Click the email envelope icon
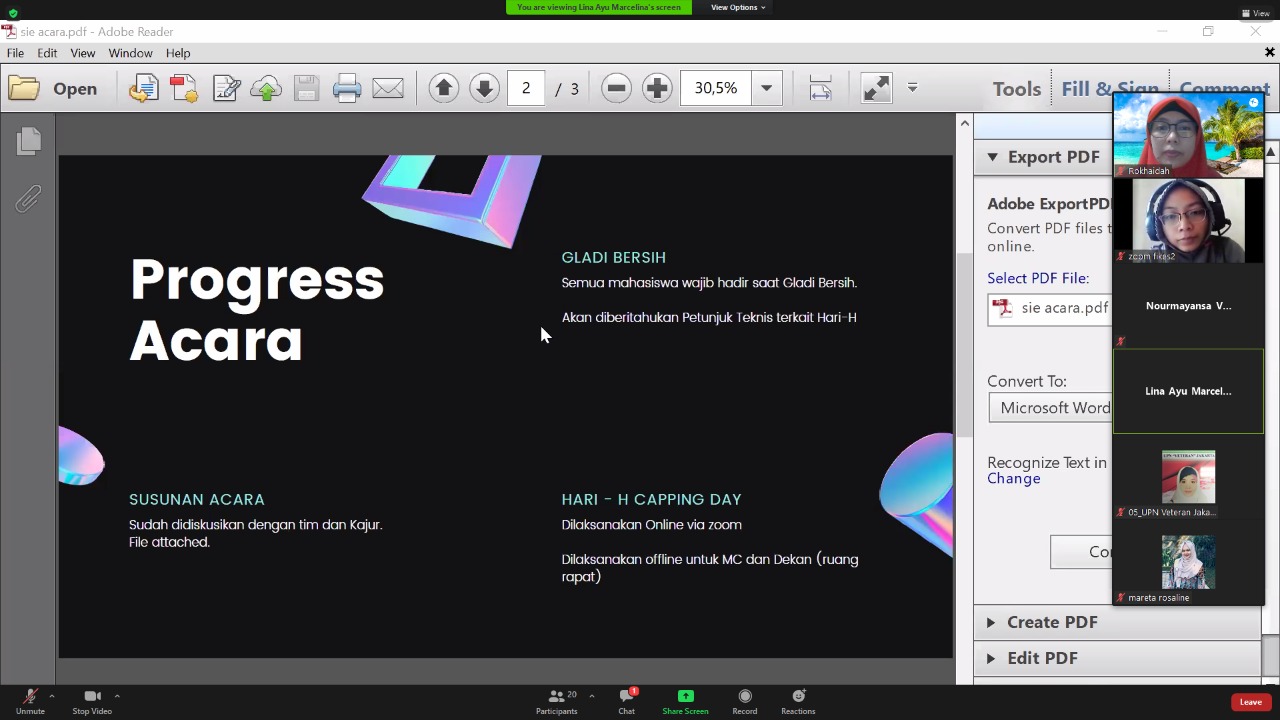Screen dimensions: 1280x720 point(388,89)
